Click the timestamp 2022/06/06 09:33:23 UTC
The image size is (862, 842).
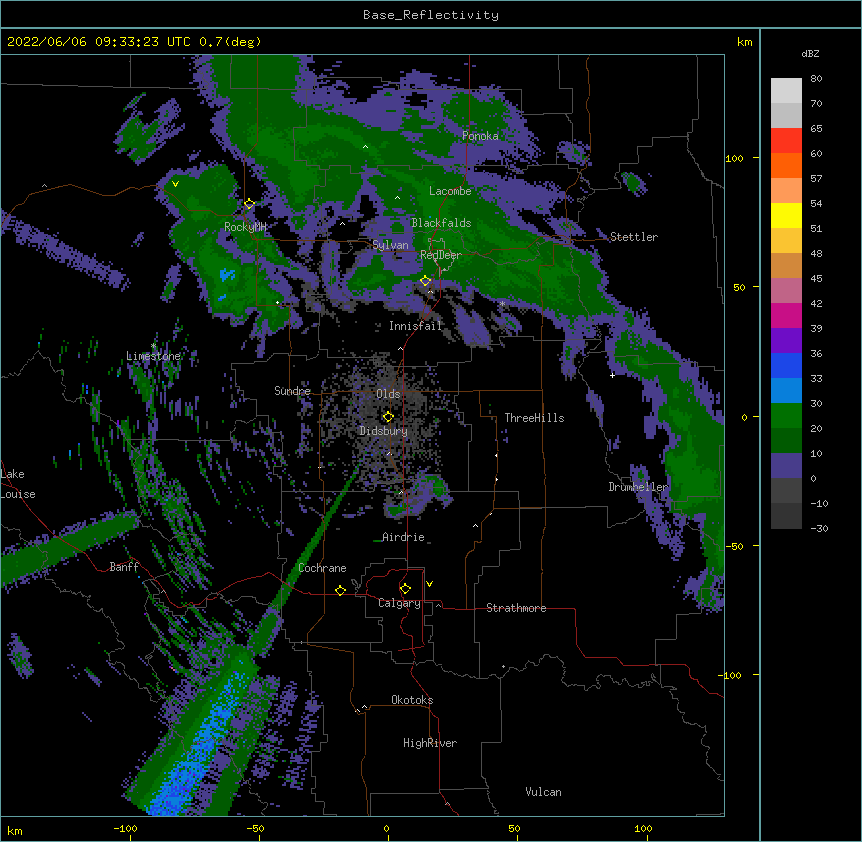pyautogui.click(x=98, y=42)
